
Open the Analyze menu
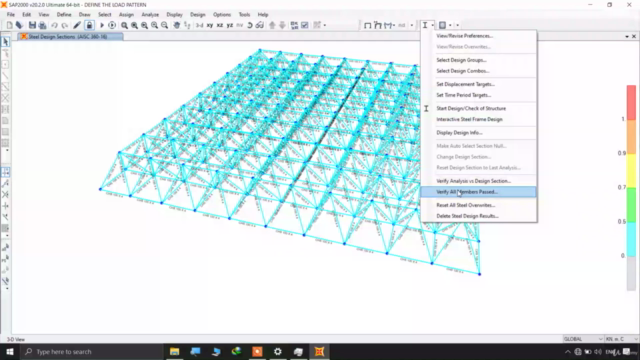click(x=150, y=14)
